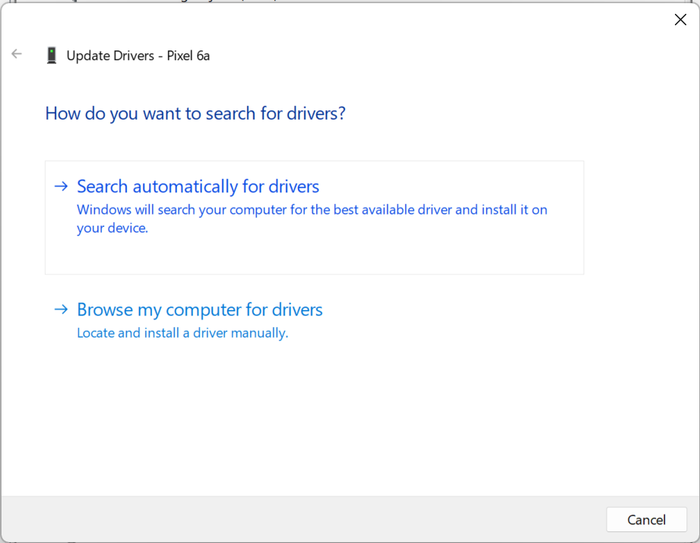Click 'Locate and install a driver manually' text

tap(183, 333)
